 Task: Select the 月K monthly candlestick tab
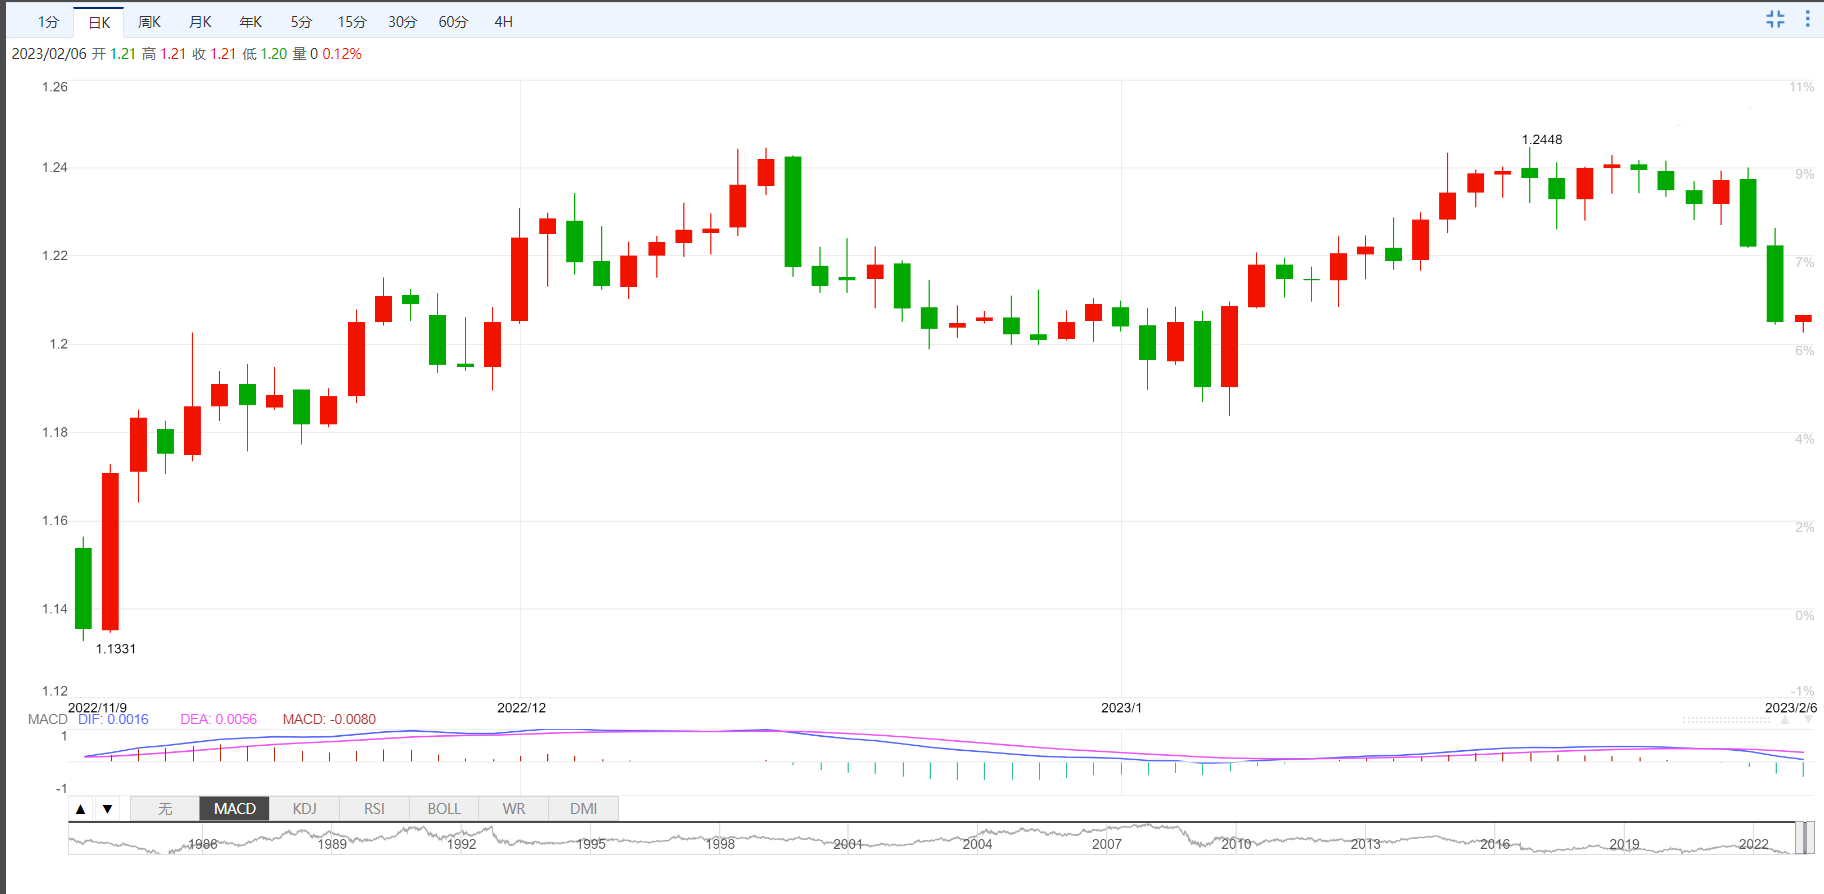coord(200,22)
